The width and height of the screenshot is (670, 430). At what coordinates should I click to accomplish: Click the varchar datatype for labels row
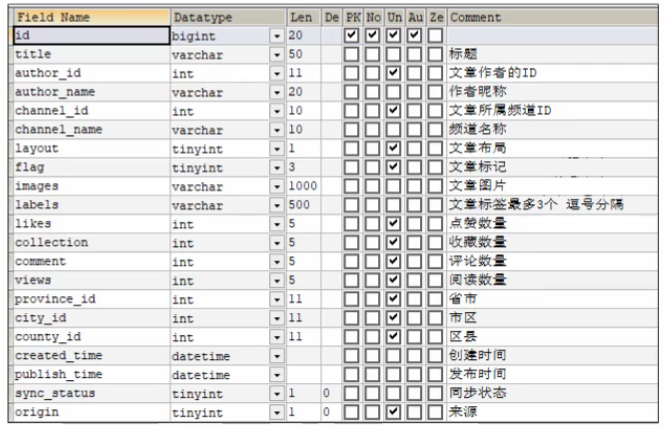(x=197, y=206)
